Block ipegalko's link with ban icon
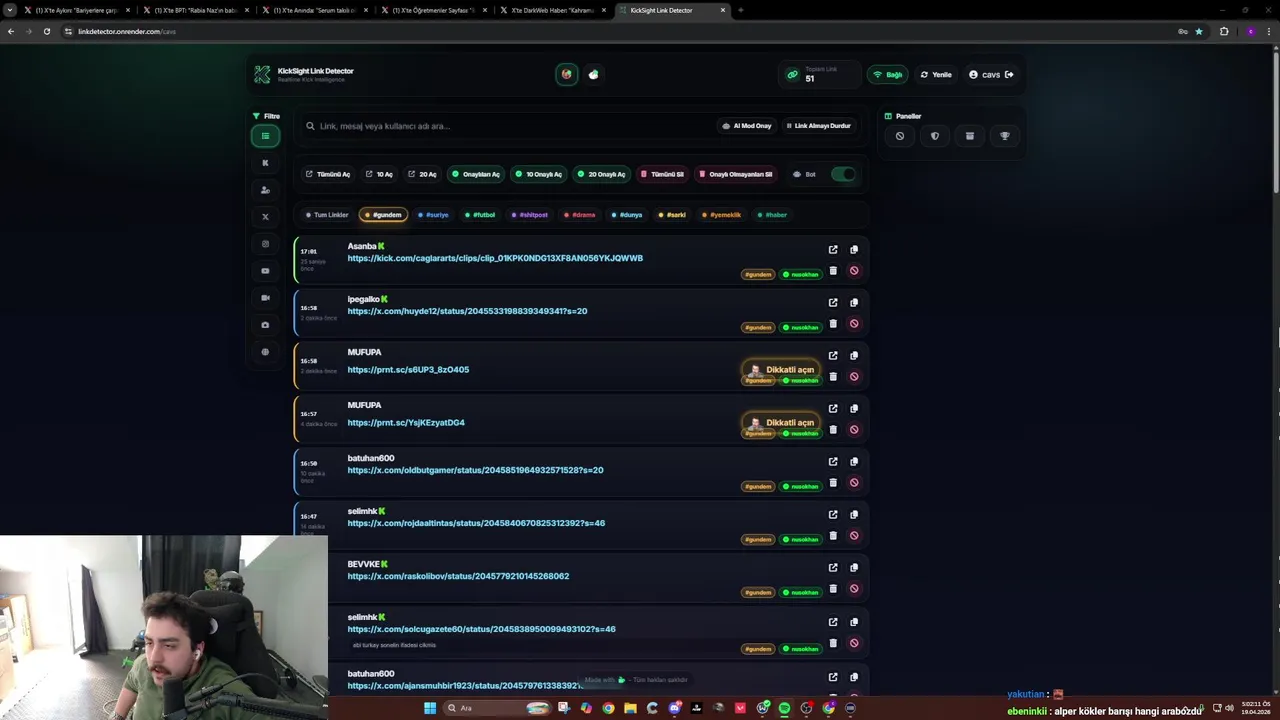1280x720 pixels. [854, 324]
